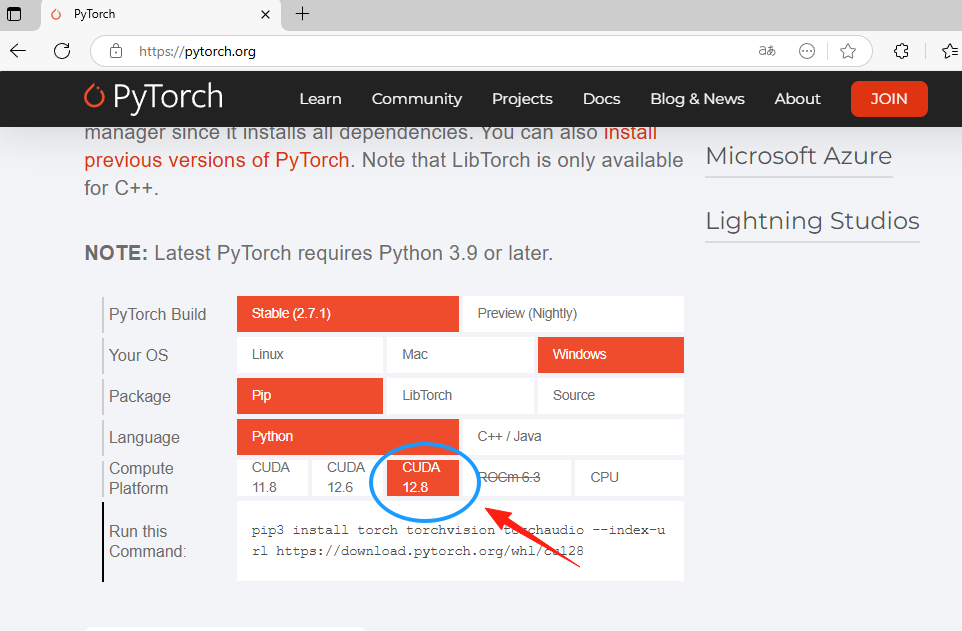Select the Preview (Nightly) build option
The height and width of the screenshot is (631, 962).
pos(572,314)
